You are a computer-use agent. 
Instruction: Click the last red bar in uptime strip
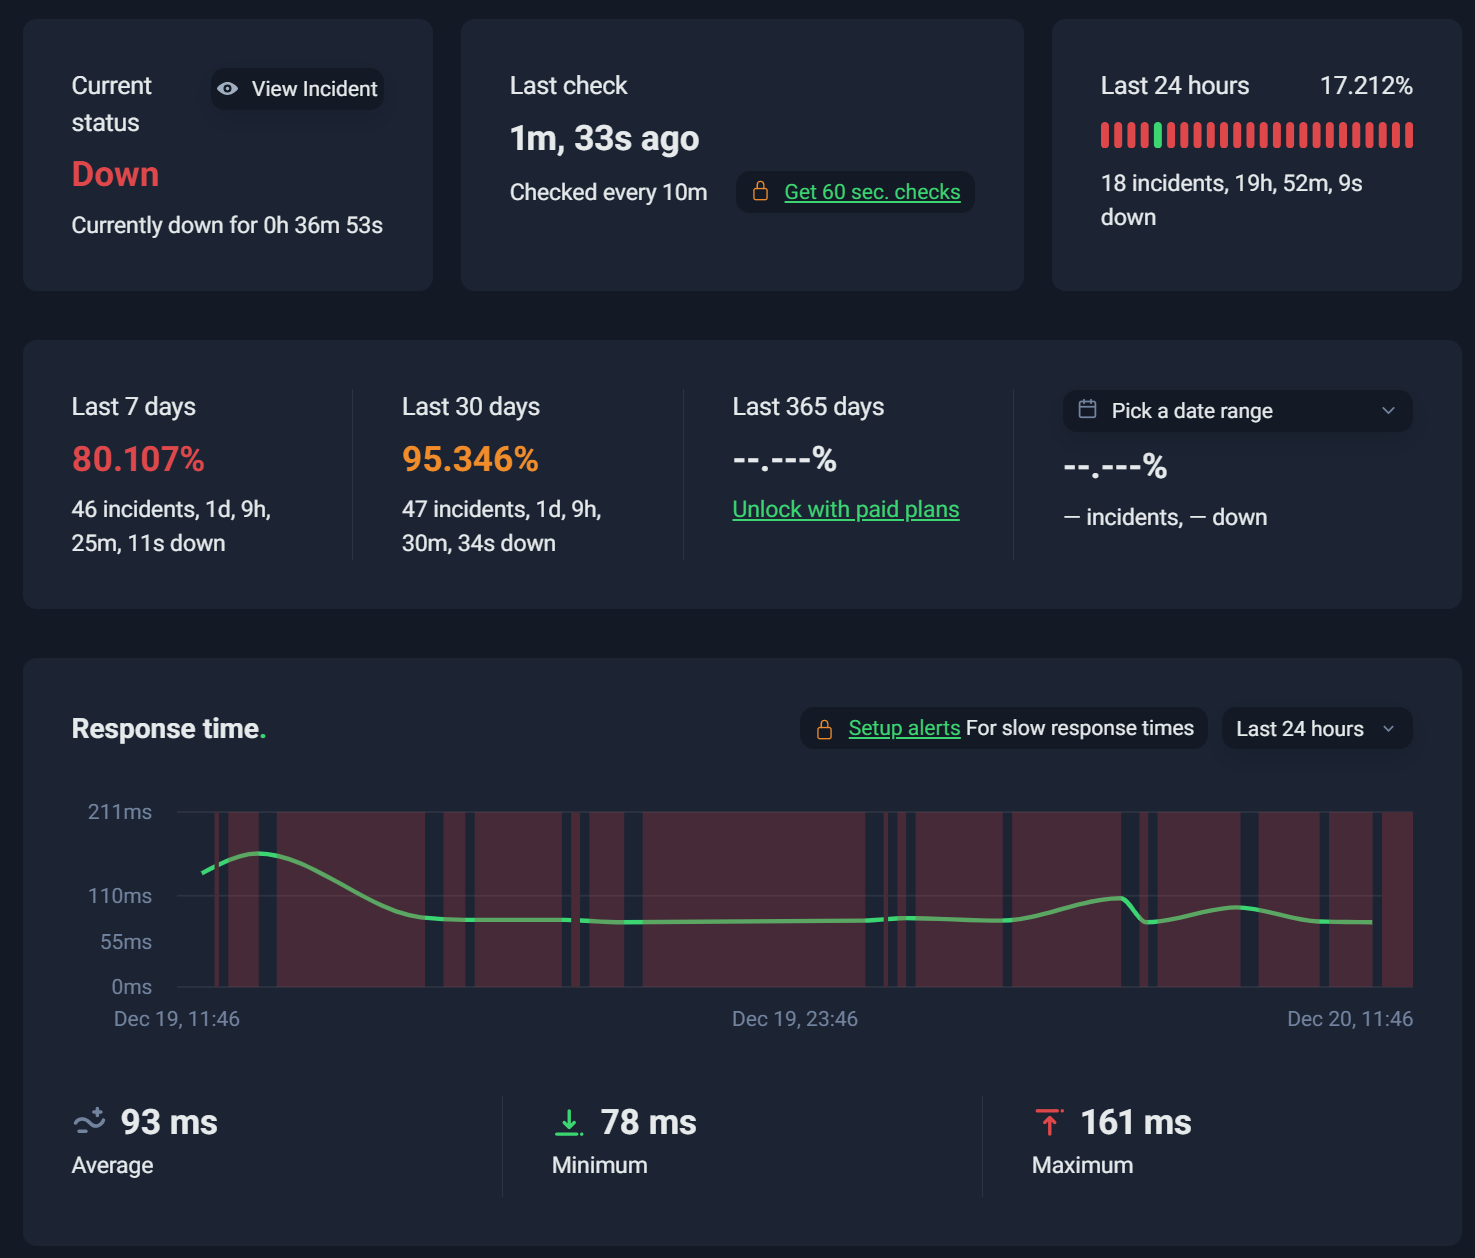point(1409,135)
